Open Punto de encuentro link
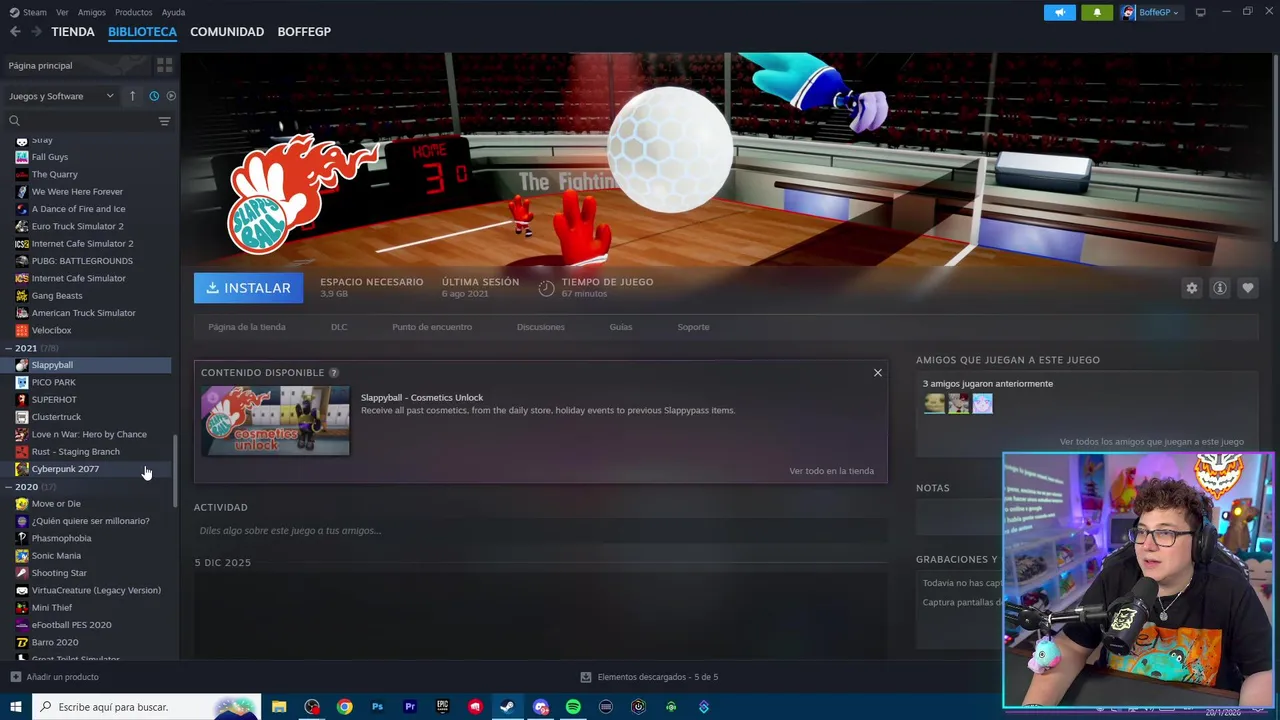The width and height of the screenshot is (1280, 720). [x=432, y=327]
